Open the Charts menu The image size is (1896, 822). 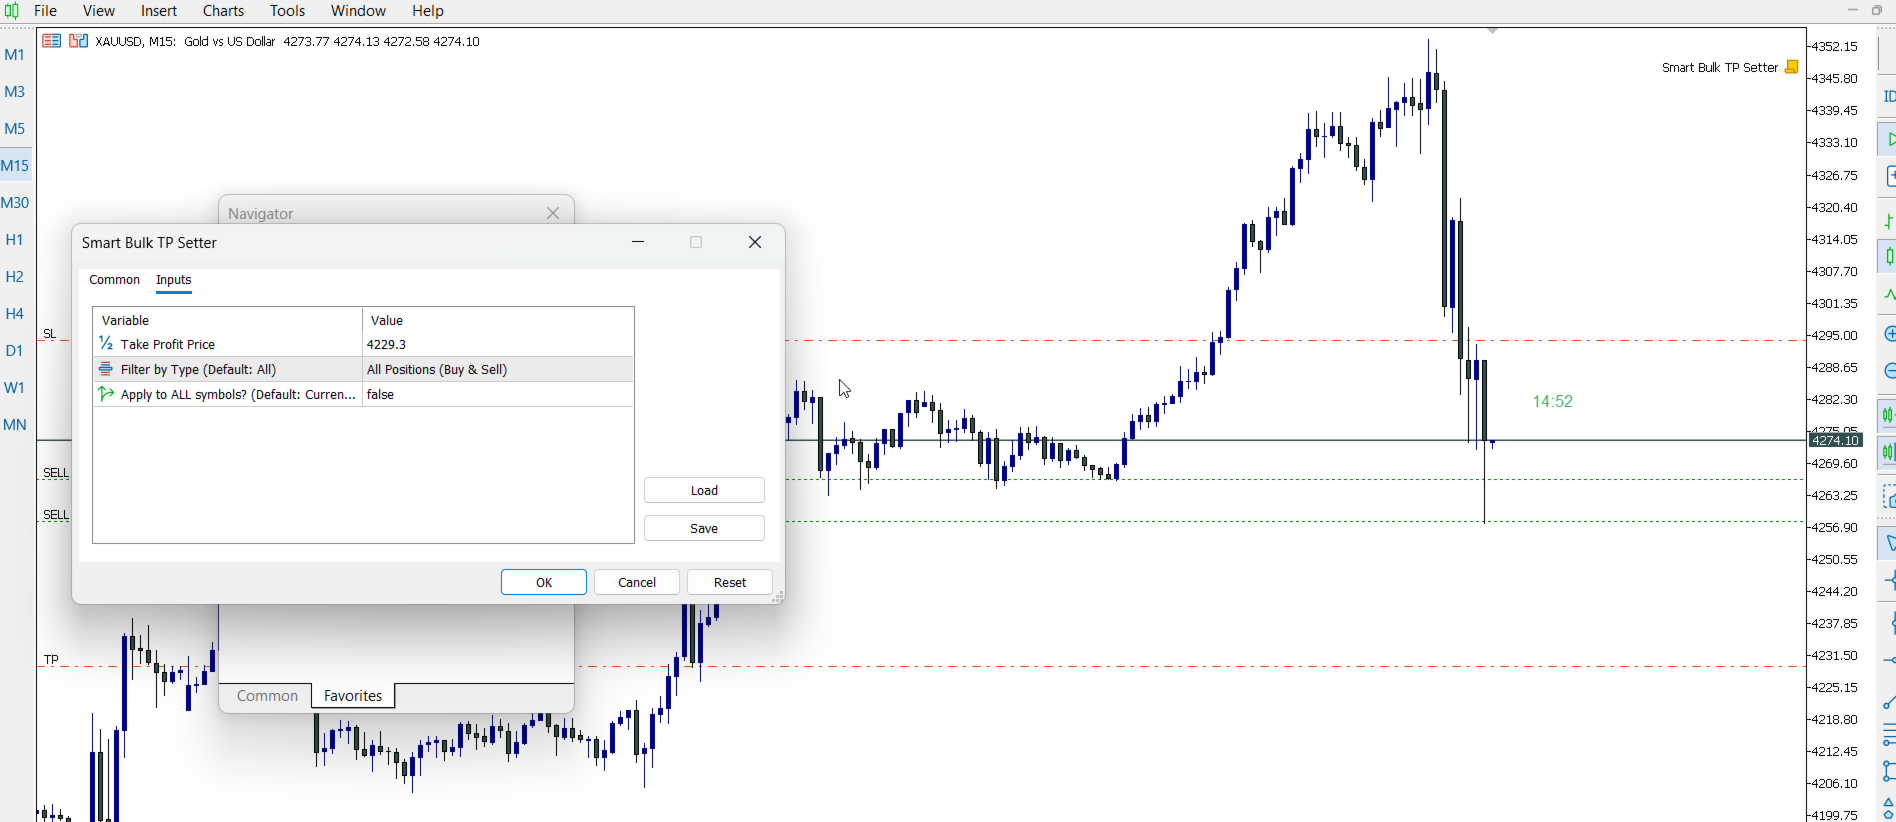223,11
